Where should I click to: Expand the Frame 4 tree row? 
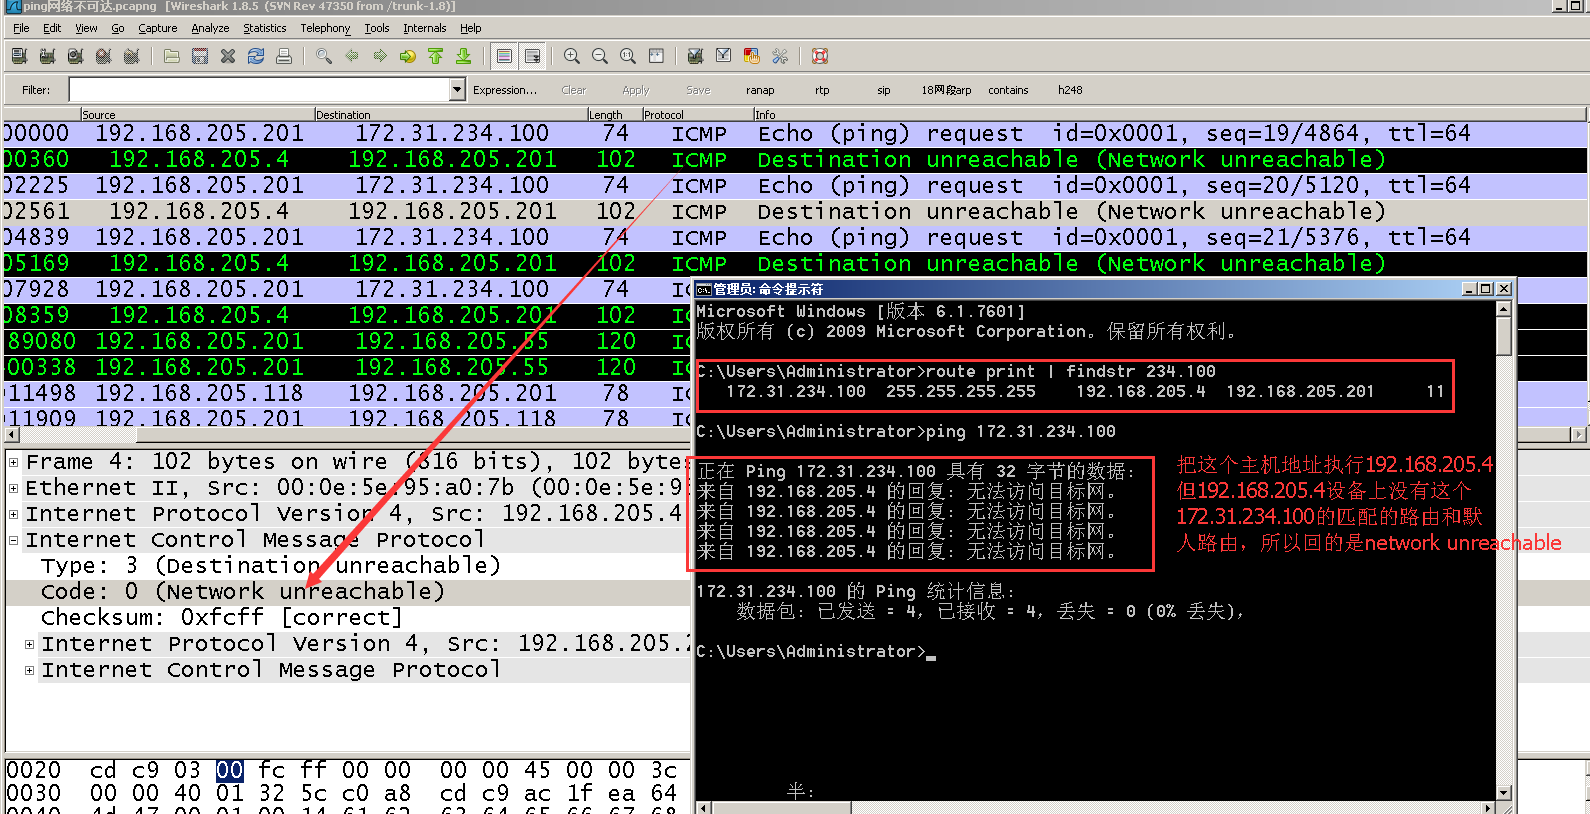(x=13, y=462)
